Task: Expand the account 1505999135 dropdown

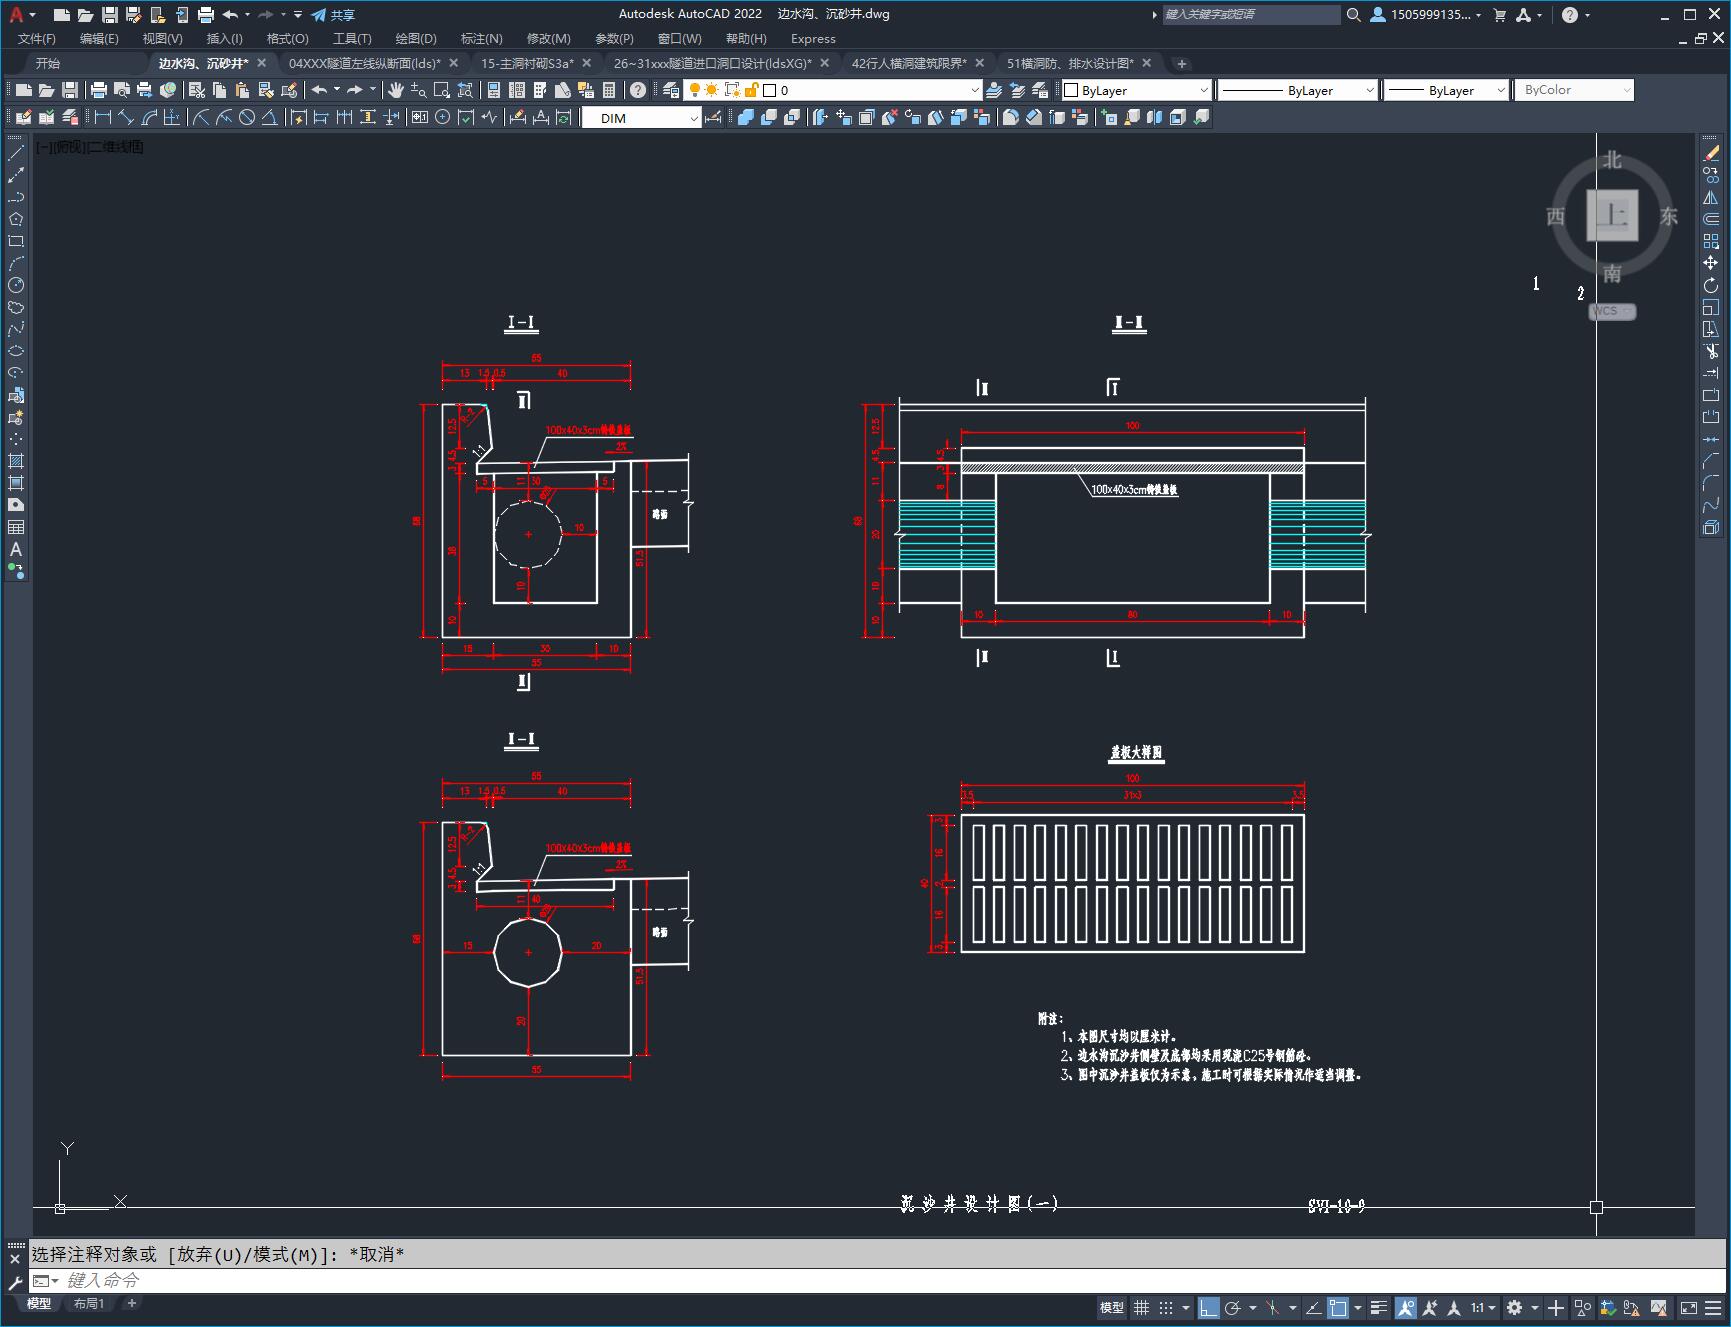Action: point(1426,14)
